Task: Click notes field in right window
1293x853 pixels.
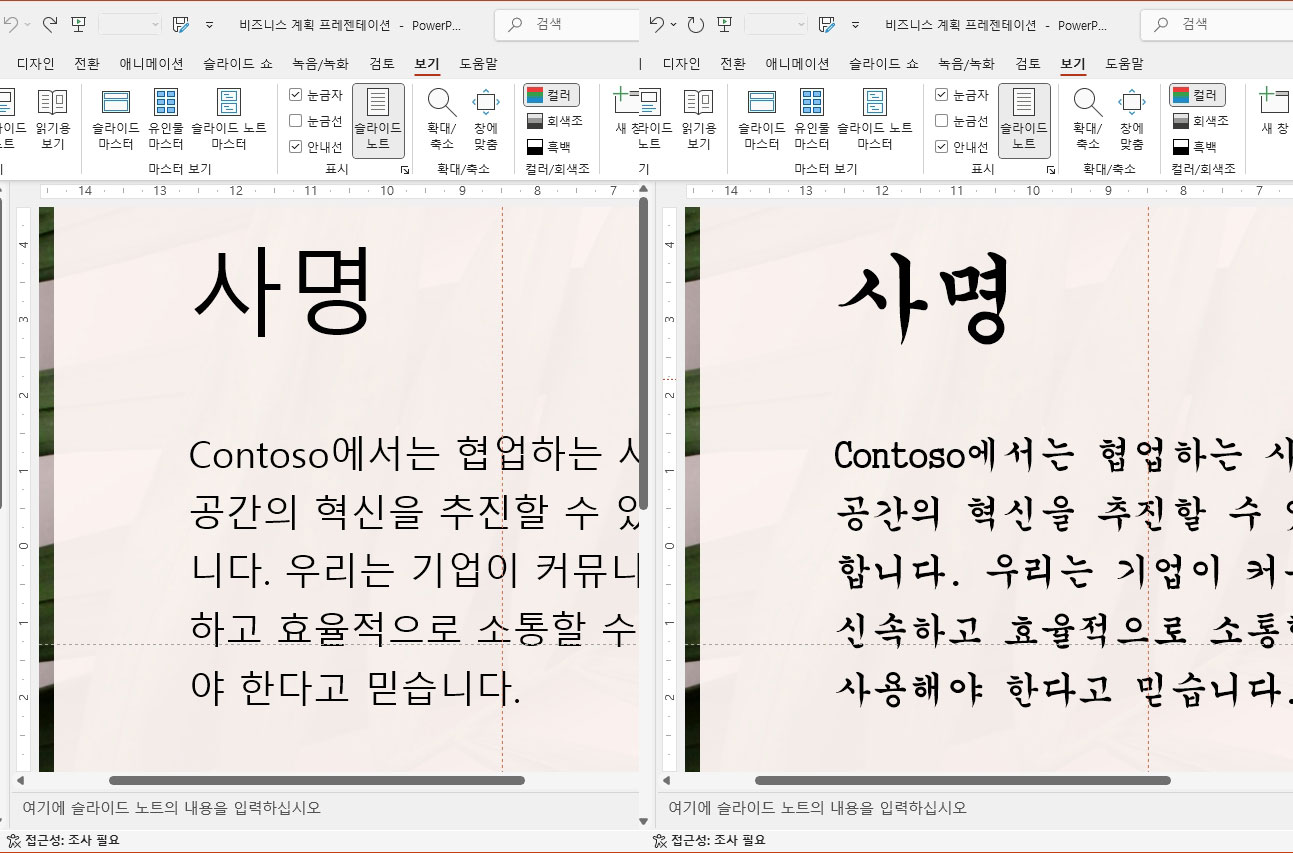Action: [975, 808]
